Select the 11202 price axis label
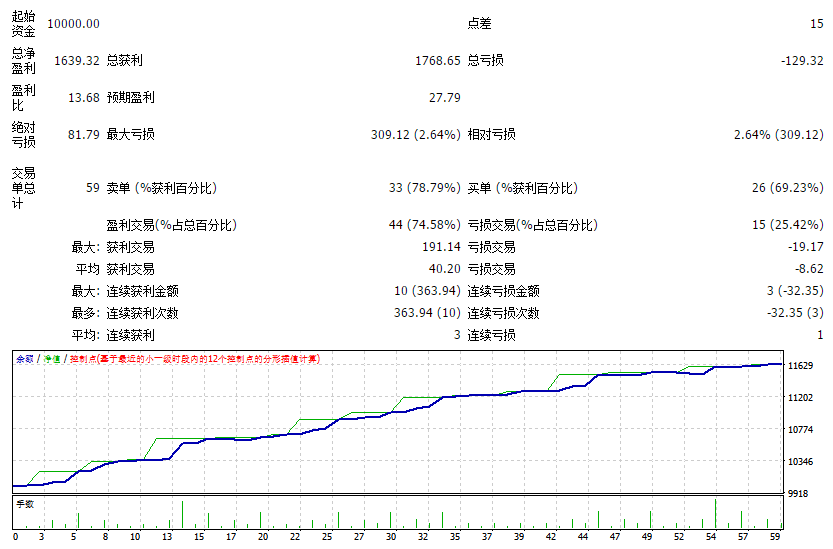Viewport: 833px width, 549px height. pyautogui.click(x=801, y=398)
